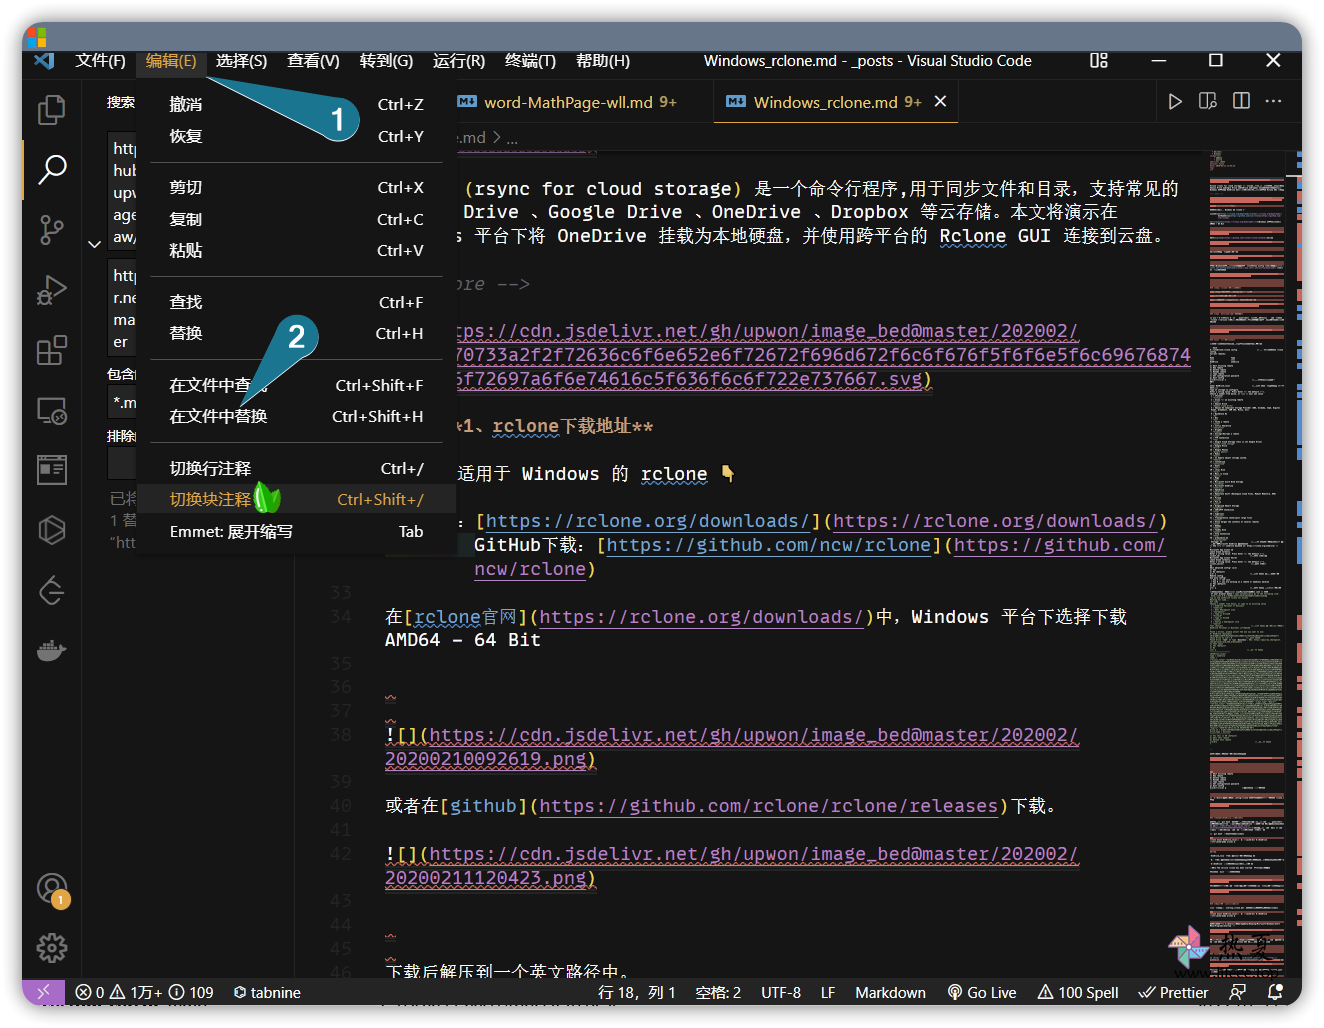Click the .md breadcrumb path
The height and width of the screenshot is (1028, 1324).
[x=472, y=138]
